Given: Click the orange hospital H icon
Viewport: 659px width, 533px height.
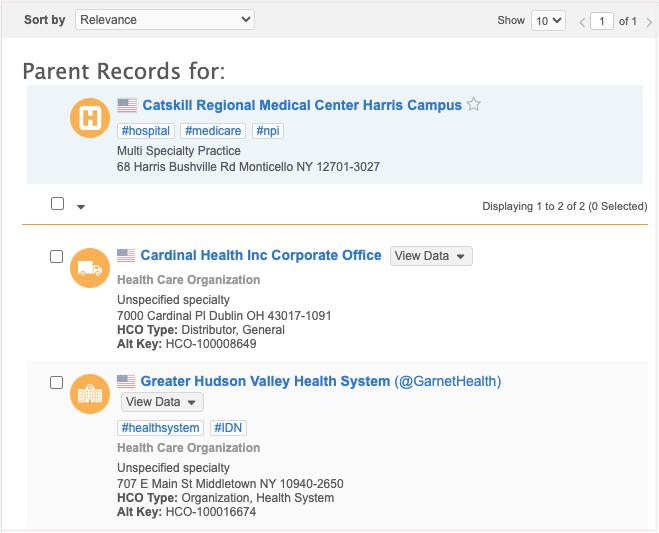Looking at the screenshot, I should (90, 118).
